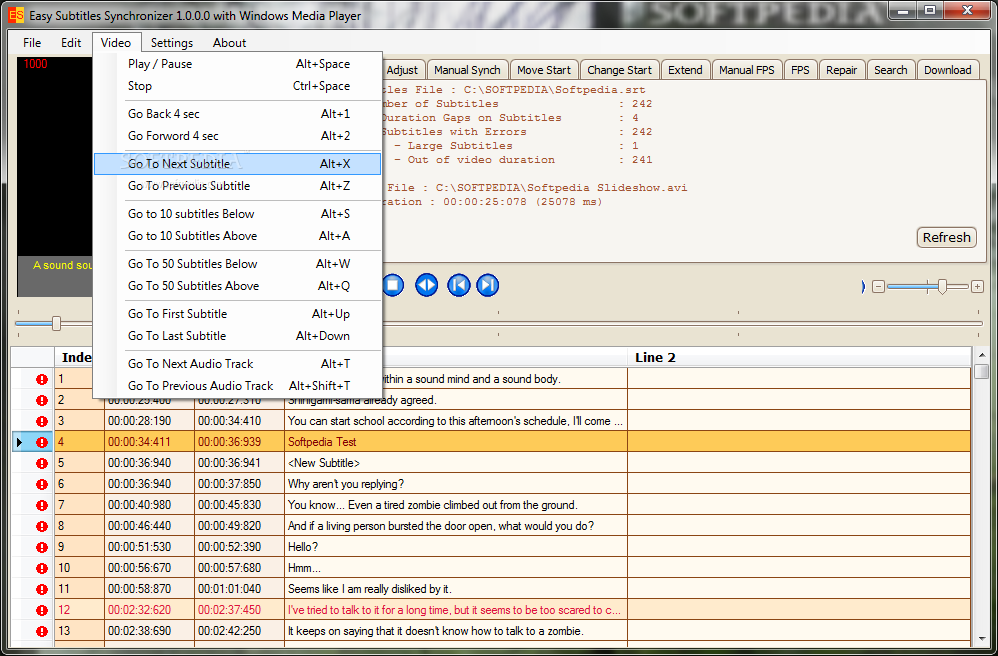Click the skip-to-previous blue player button

458,284
